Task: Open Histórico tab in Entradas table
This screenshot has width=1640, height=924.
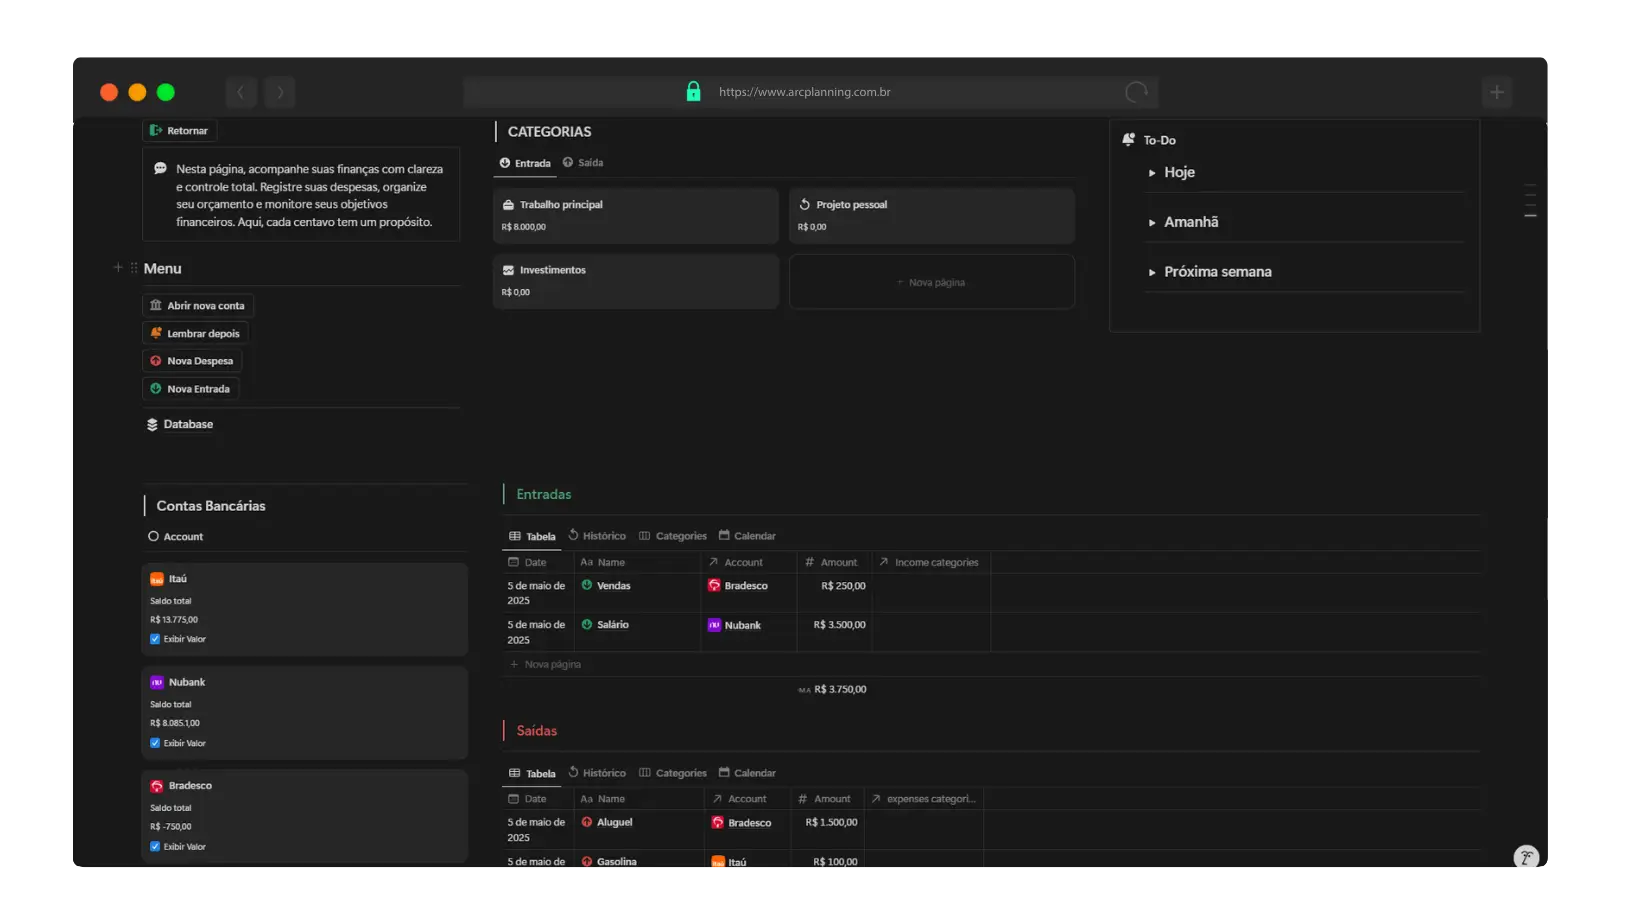Action: coord(597,536)
